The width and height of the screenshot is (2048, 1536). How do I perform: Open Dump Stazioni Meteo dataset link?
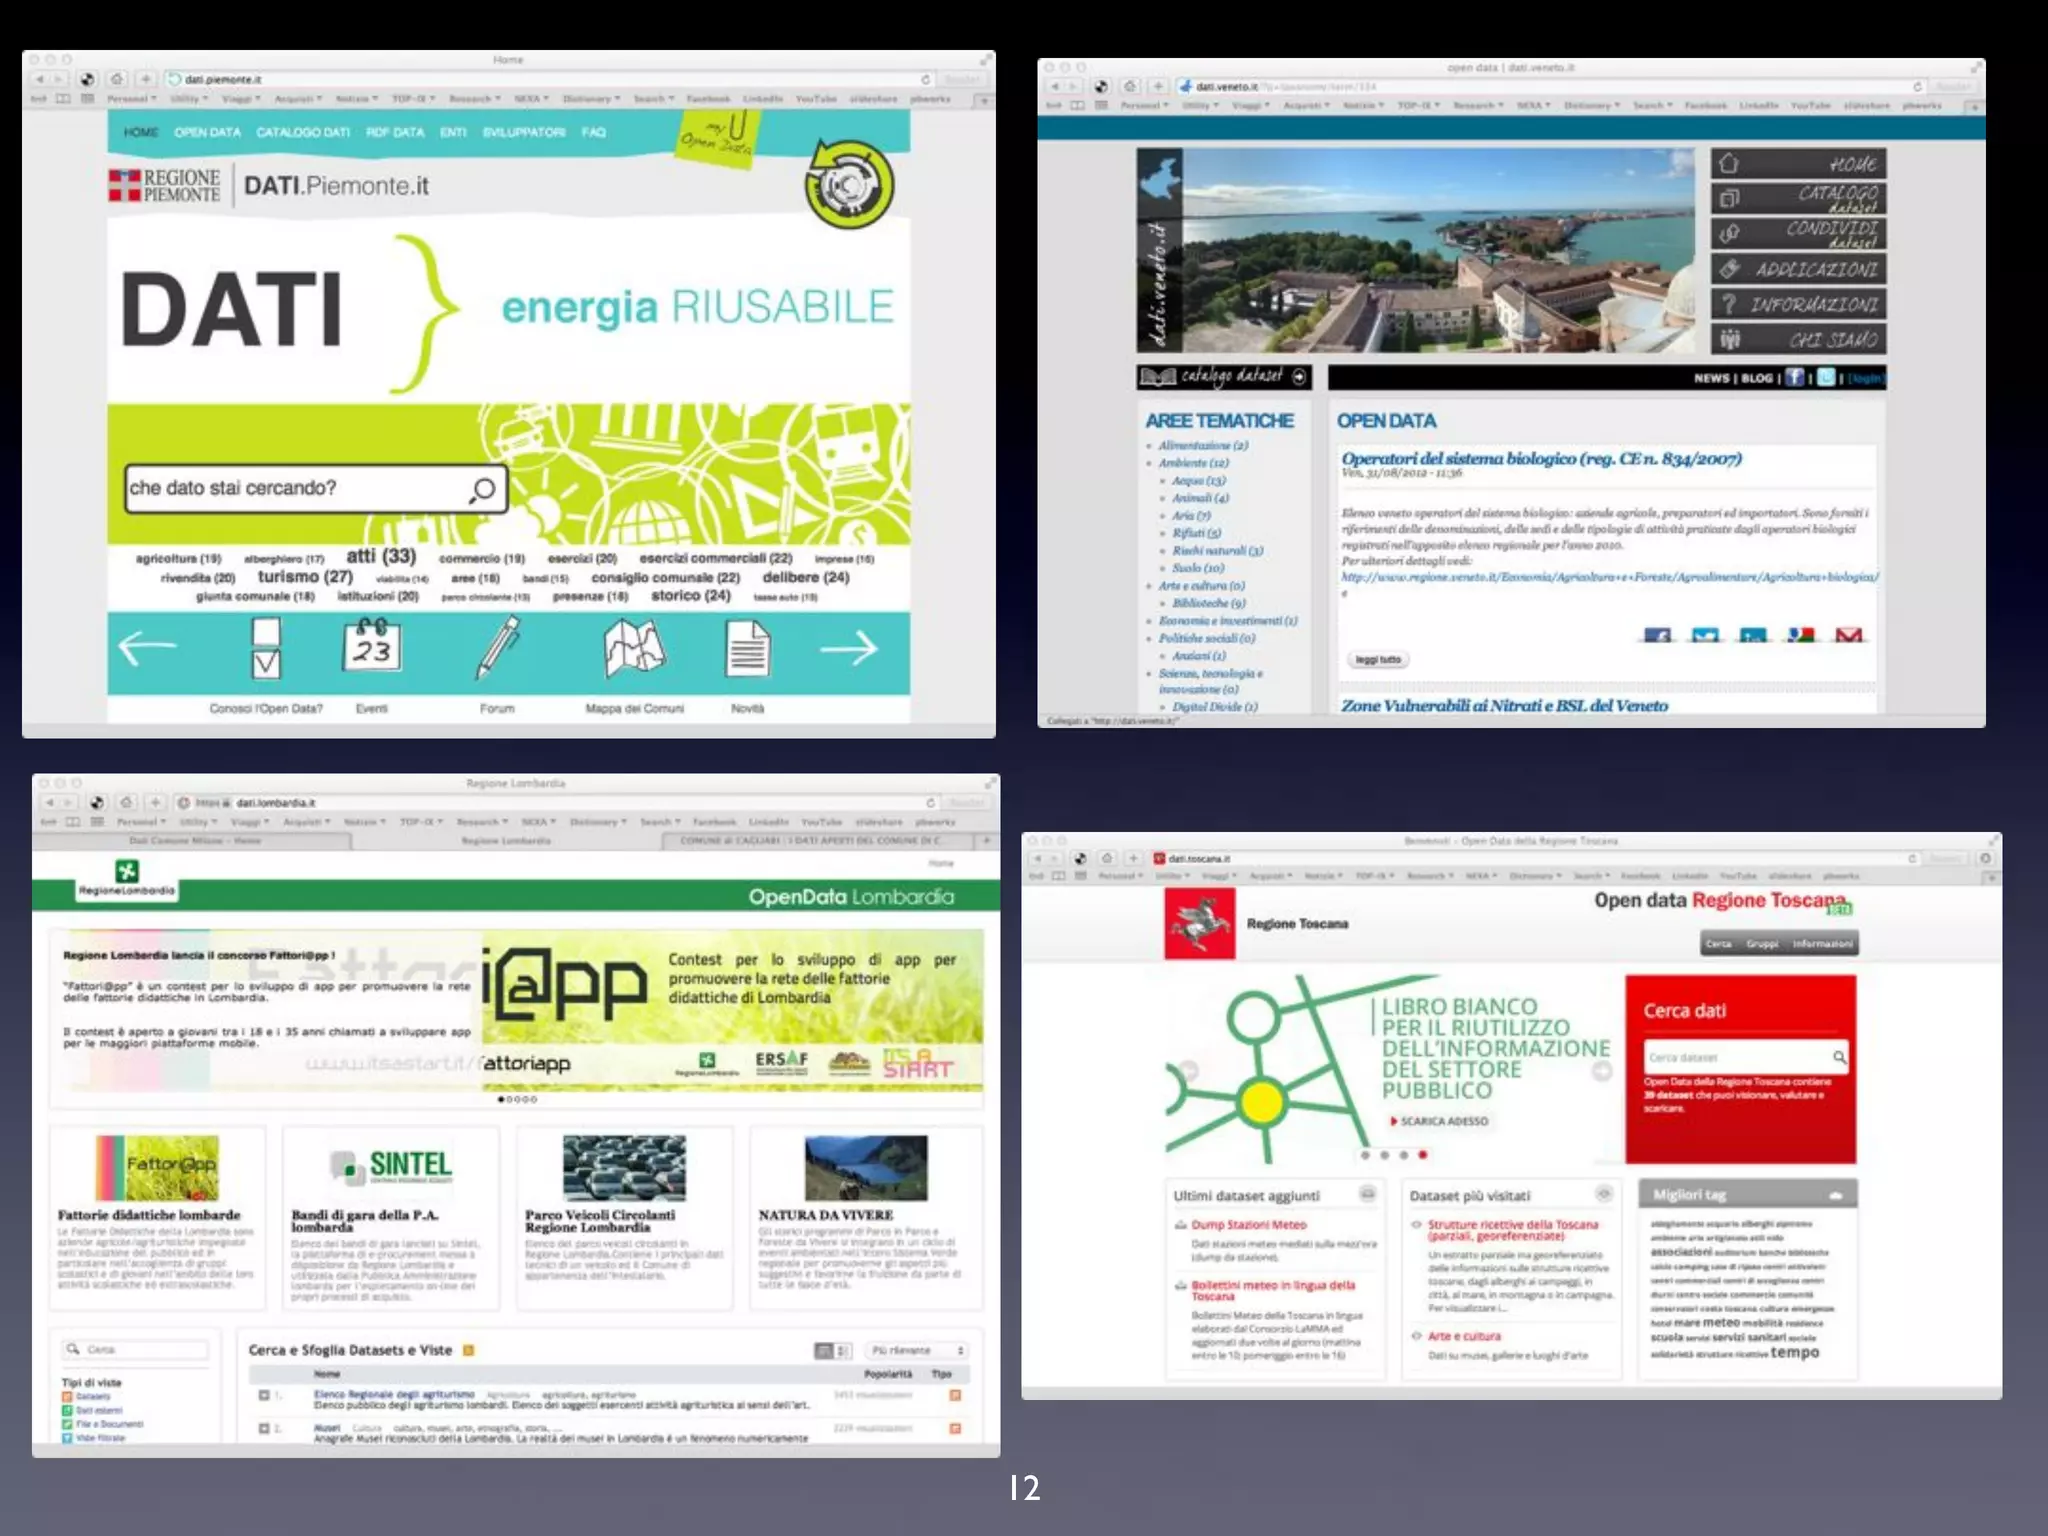tap(1248, 1225)
